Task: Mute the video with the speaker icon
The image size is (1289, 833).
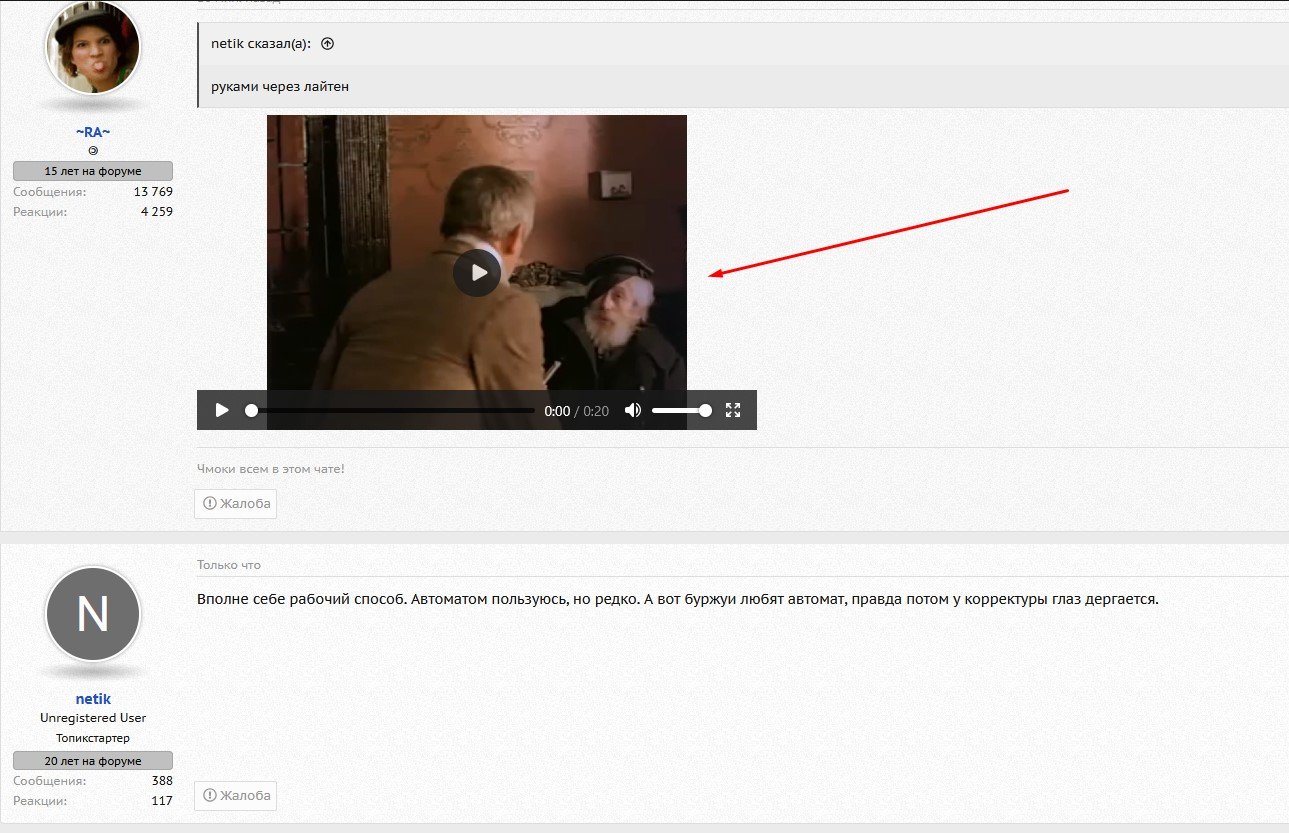Action: point(633,410)
